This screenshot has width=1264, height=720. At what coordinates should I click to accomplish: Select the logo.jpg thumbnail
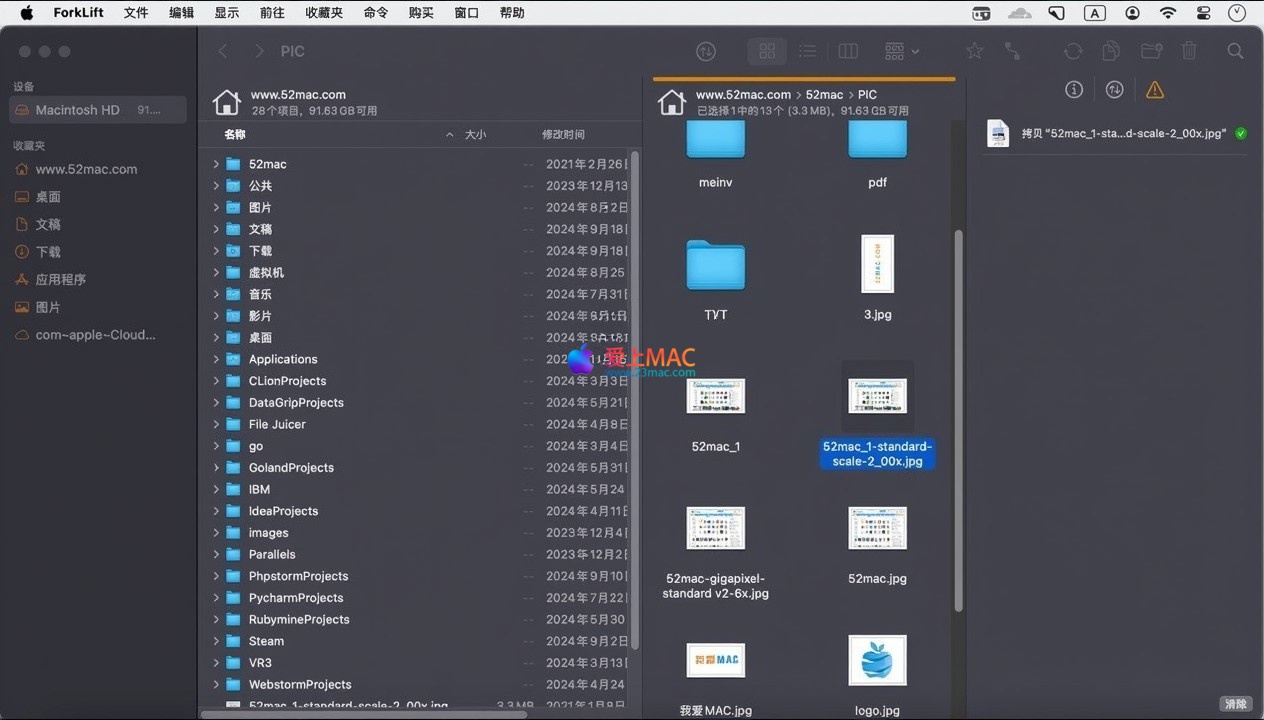click(x=877, y=661)
